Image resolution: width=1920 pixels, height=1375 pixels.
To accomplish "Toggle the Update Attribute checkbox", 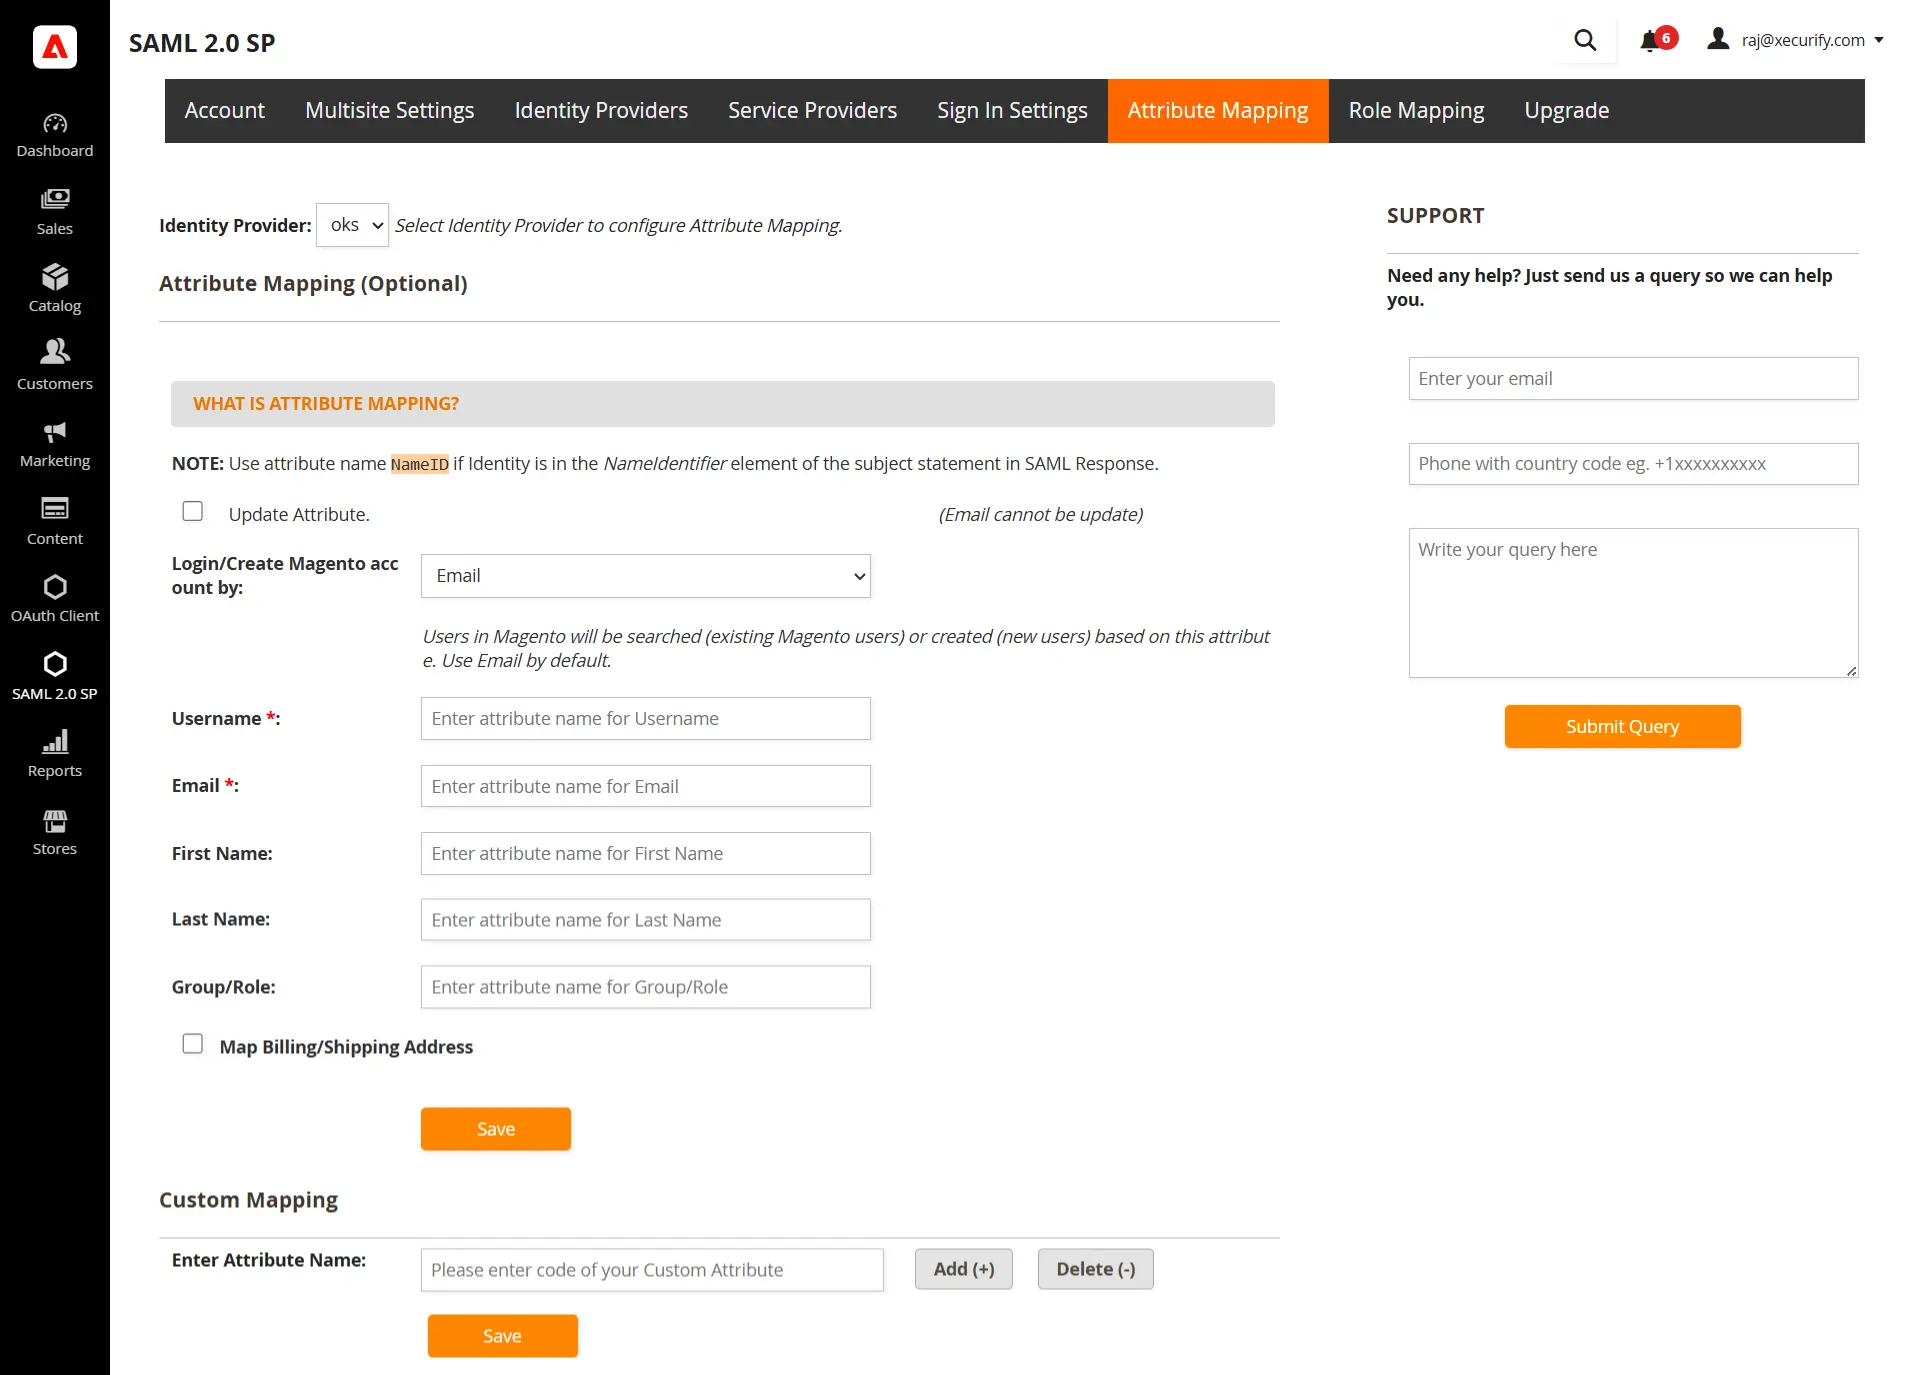I will 193,512.
